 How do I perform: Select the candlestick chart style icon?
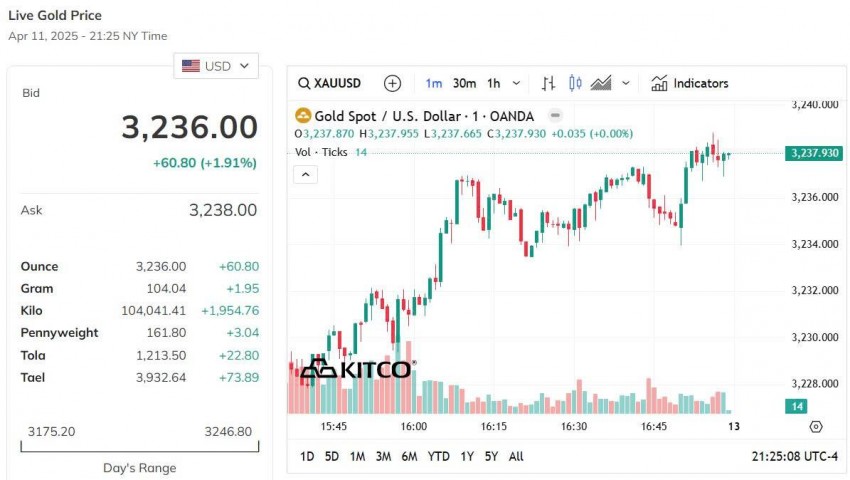point(575,83)
